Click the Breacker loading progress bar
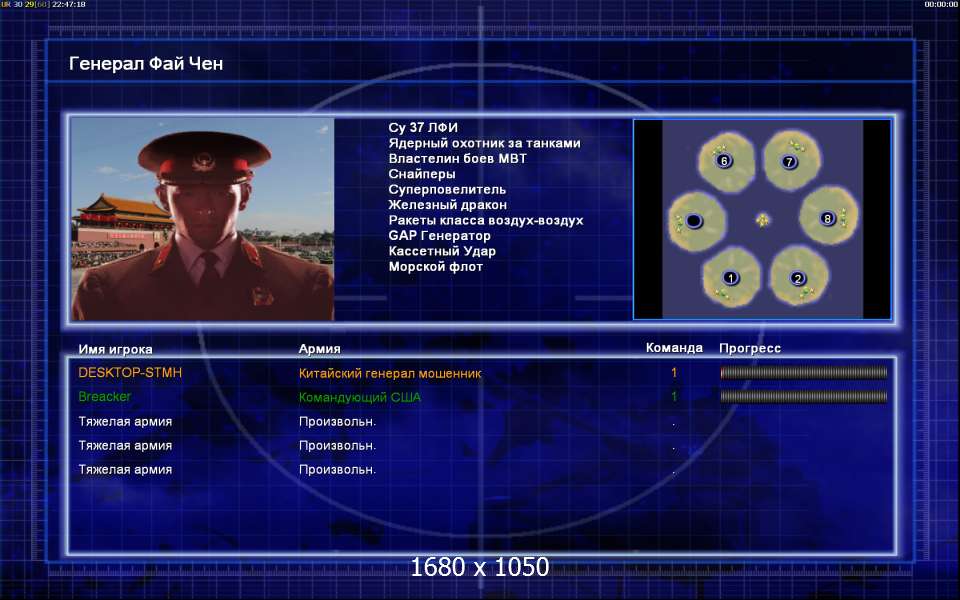This screenshot has height=600, width=960. 804,397
